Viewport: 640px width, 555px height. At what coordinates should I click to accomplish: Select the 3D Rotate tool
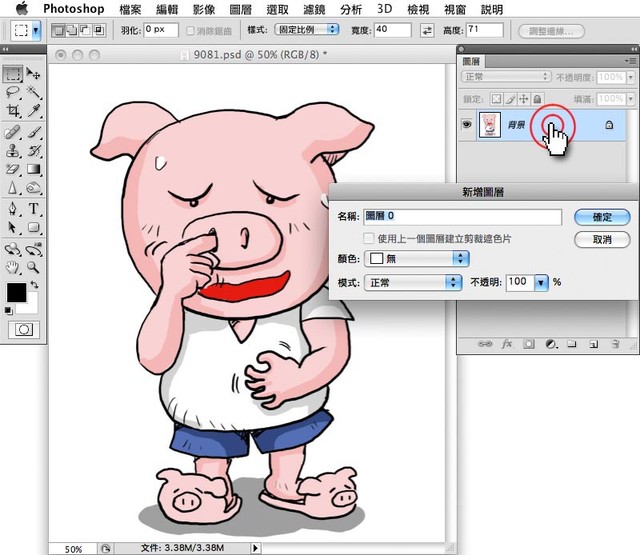click(12, 249)
